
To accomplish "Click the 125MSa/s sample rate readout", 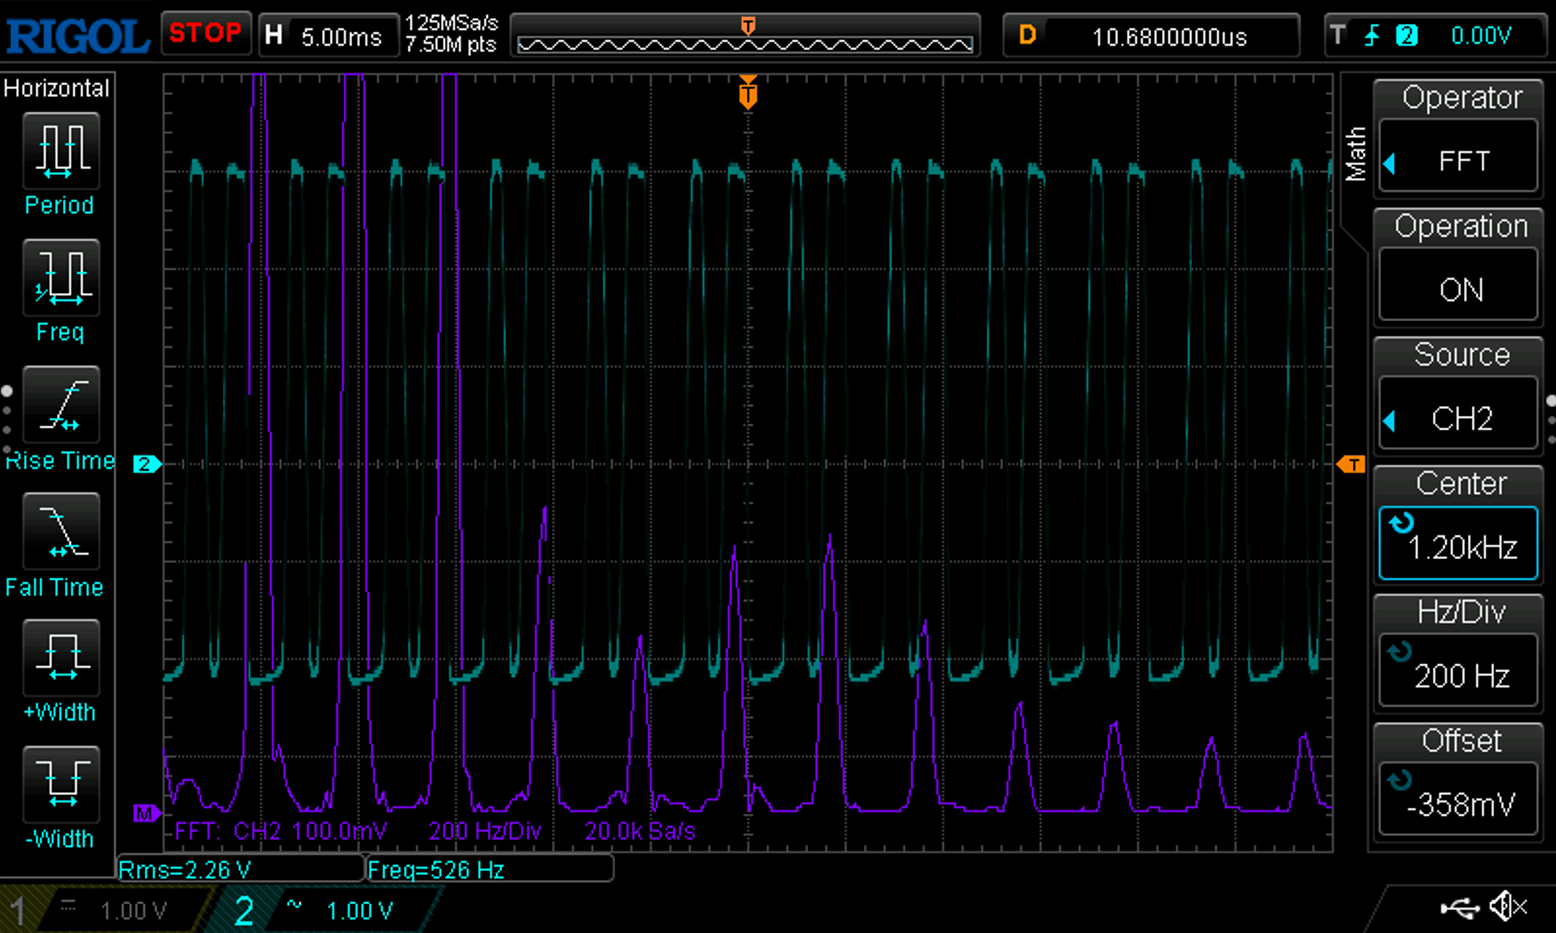I will pyautogui.click(x=451, y=23).
